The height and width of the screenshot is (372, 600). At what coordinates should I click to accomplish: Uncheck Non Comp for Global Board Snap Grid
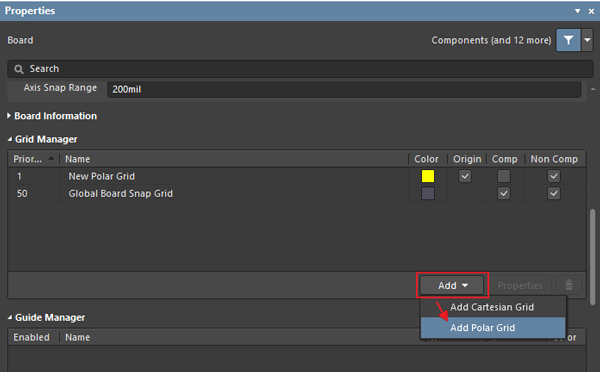click(x=554, y=193)
